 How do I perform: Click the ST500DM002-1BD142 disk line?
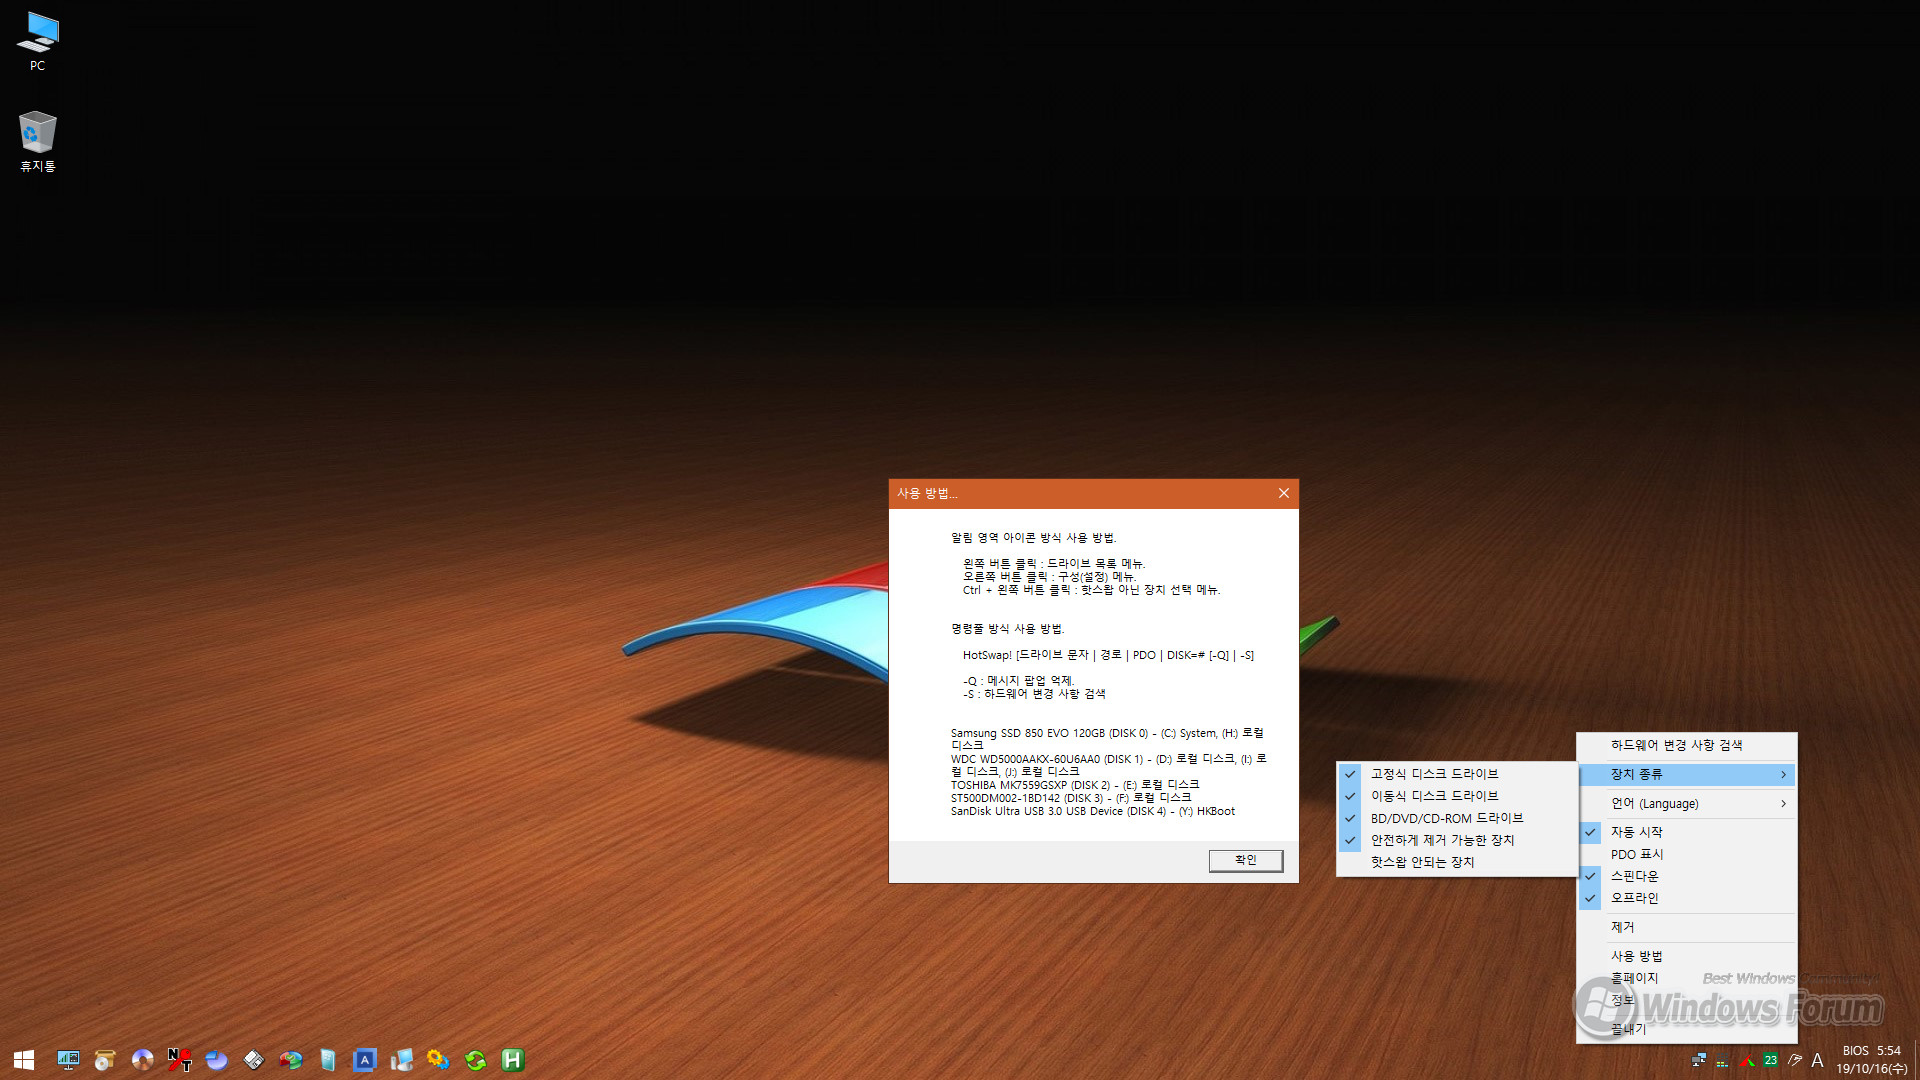click(x=1071, y=798)
